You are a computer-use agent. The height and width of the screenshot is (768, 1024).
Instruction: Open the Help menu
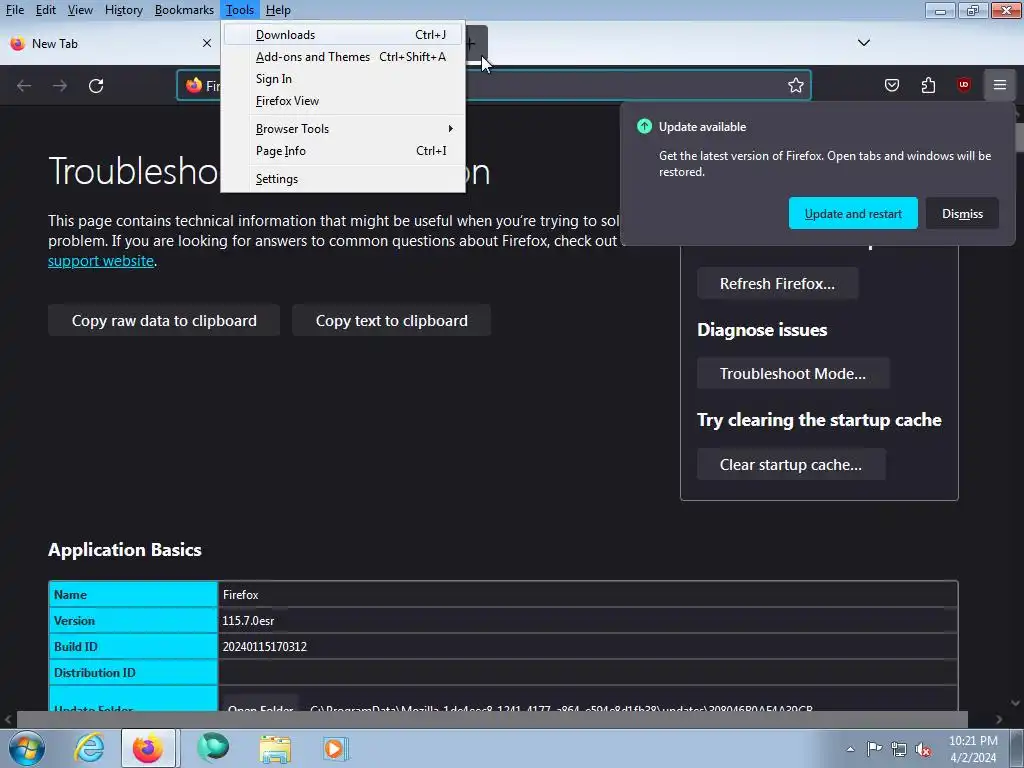coord(278,10)
